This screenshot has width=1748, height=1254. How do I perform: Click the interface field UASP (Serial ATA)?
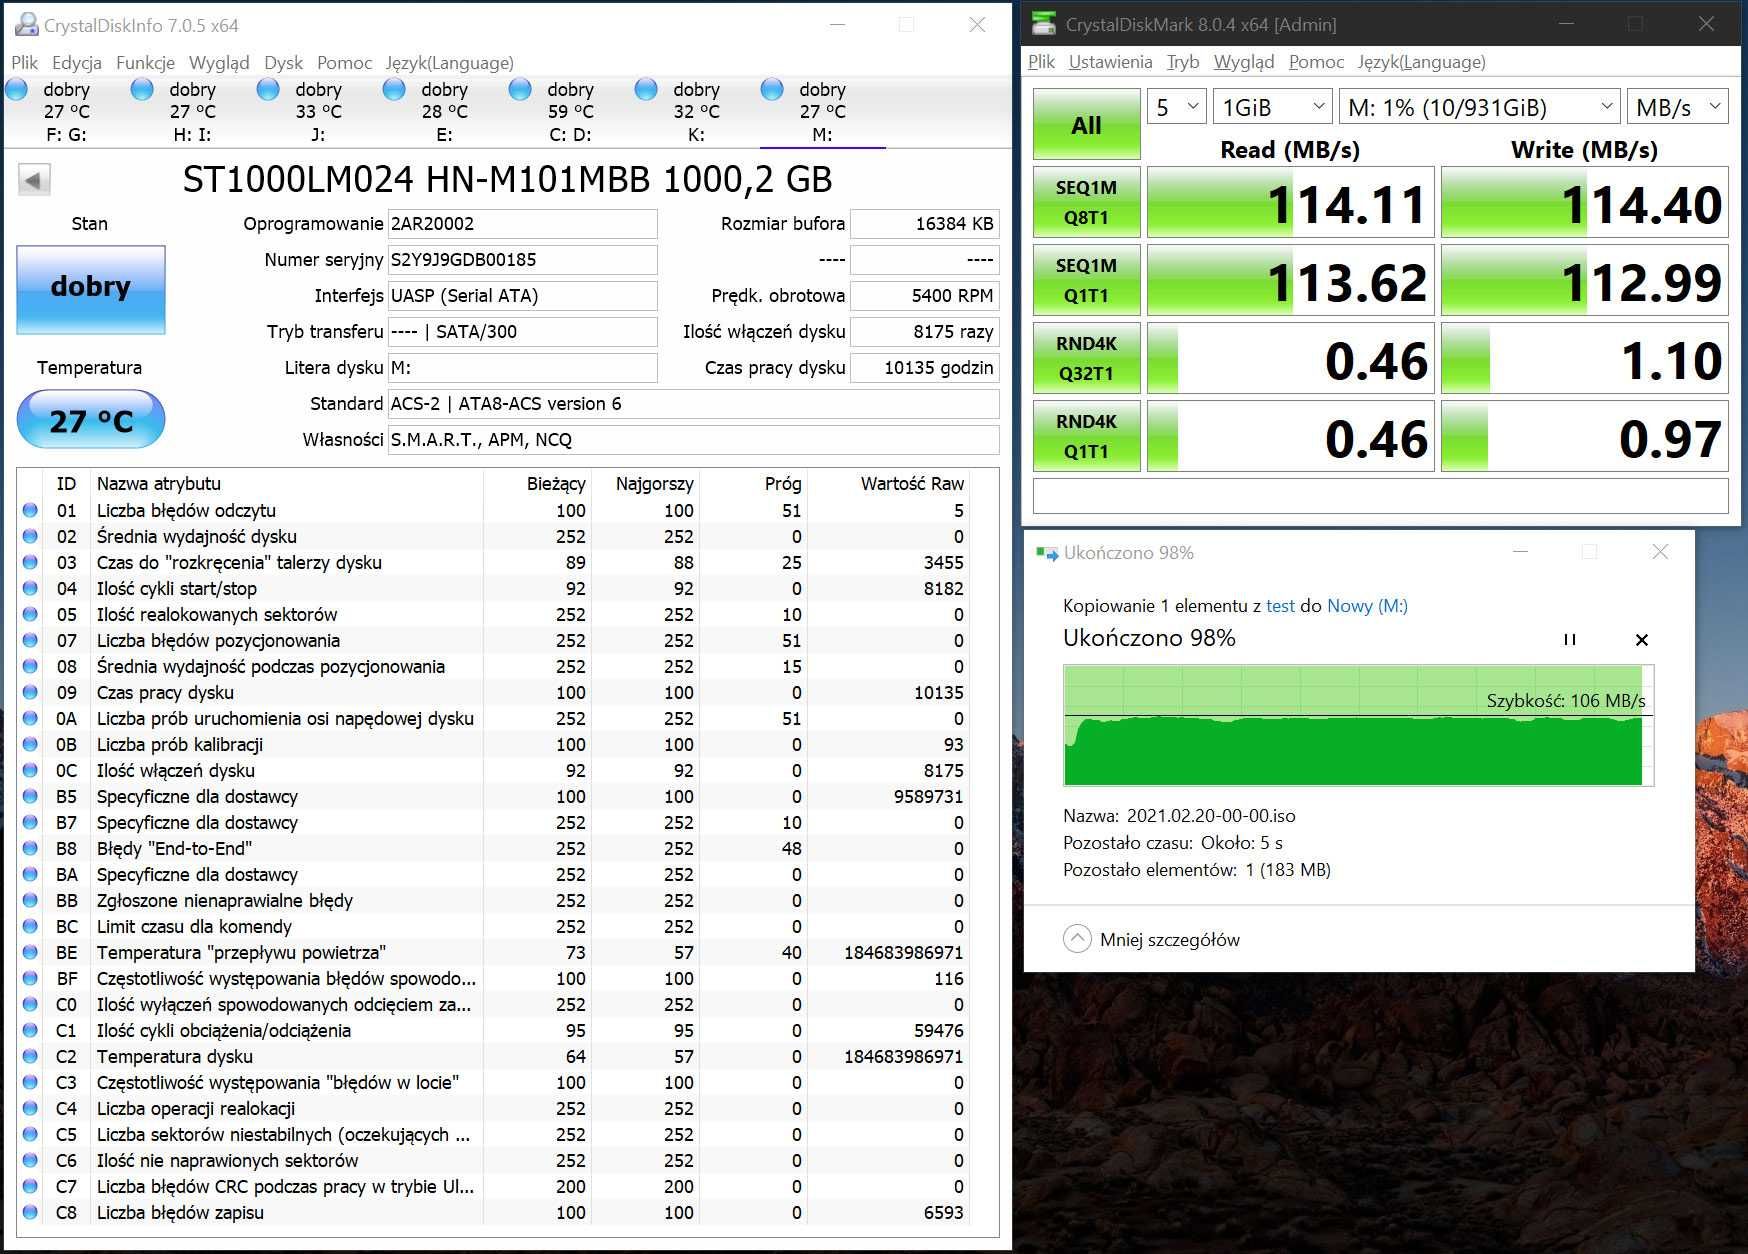[x=522, y=296]
